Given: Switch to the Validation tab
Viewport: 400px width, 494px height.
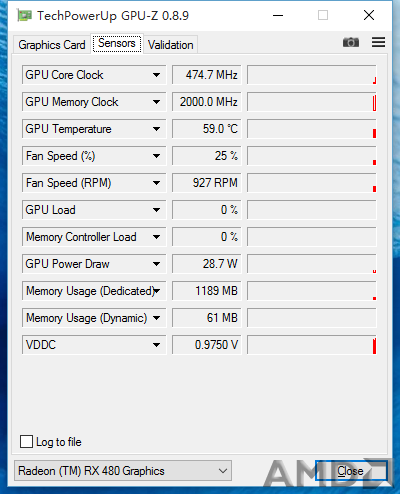Looking at the screenshot, I should click(x=171, y=45).
